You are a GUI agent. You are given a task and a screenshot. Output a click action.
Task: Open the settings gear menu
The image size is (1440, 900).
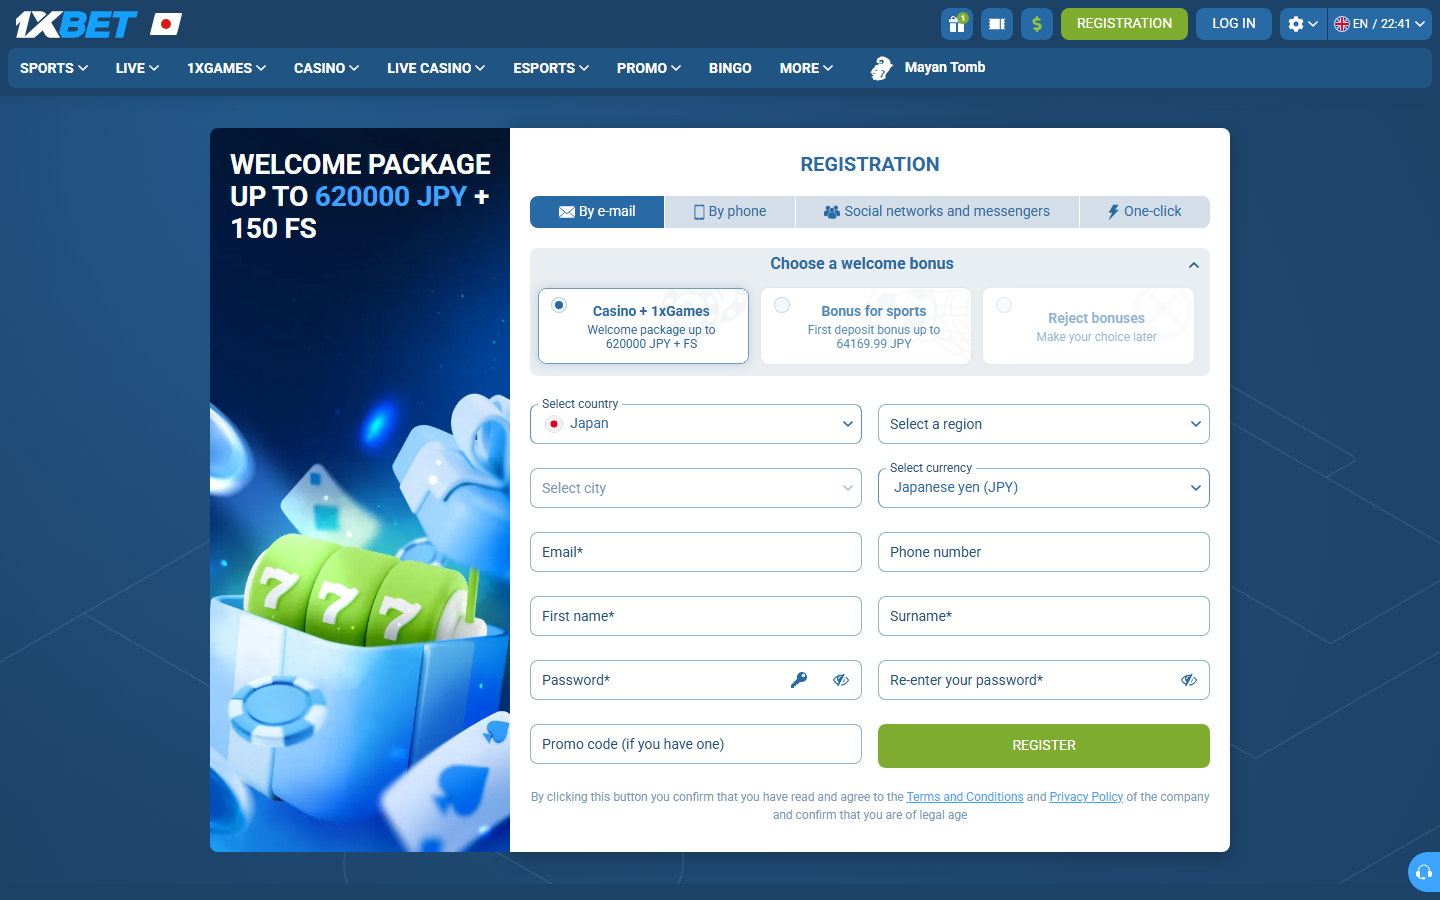[x=1303, y=24]
